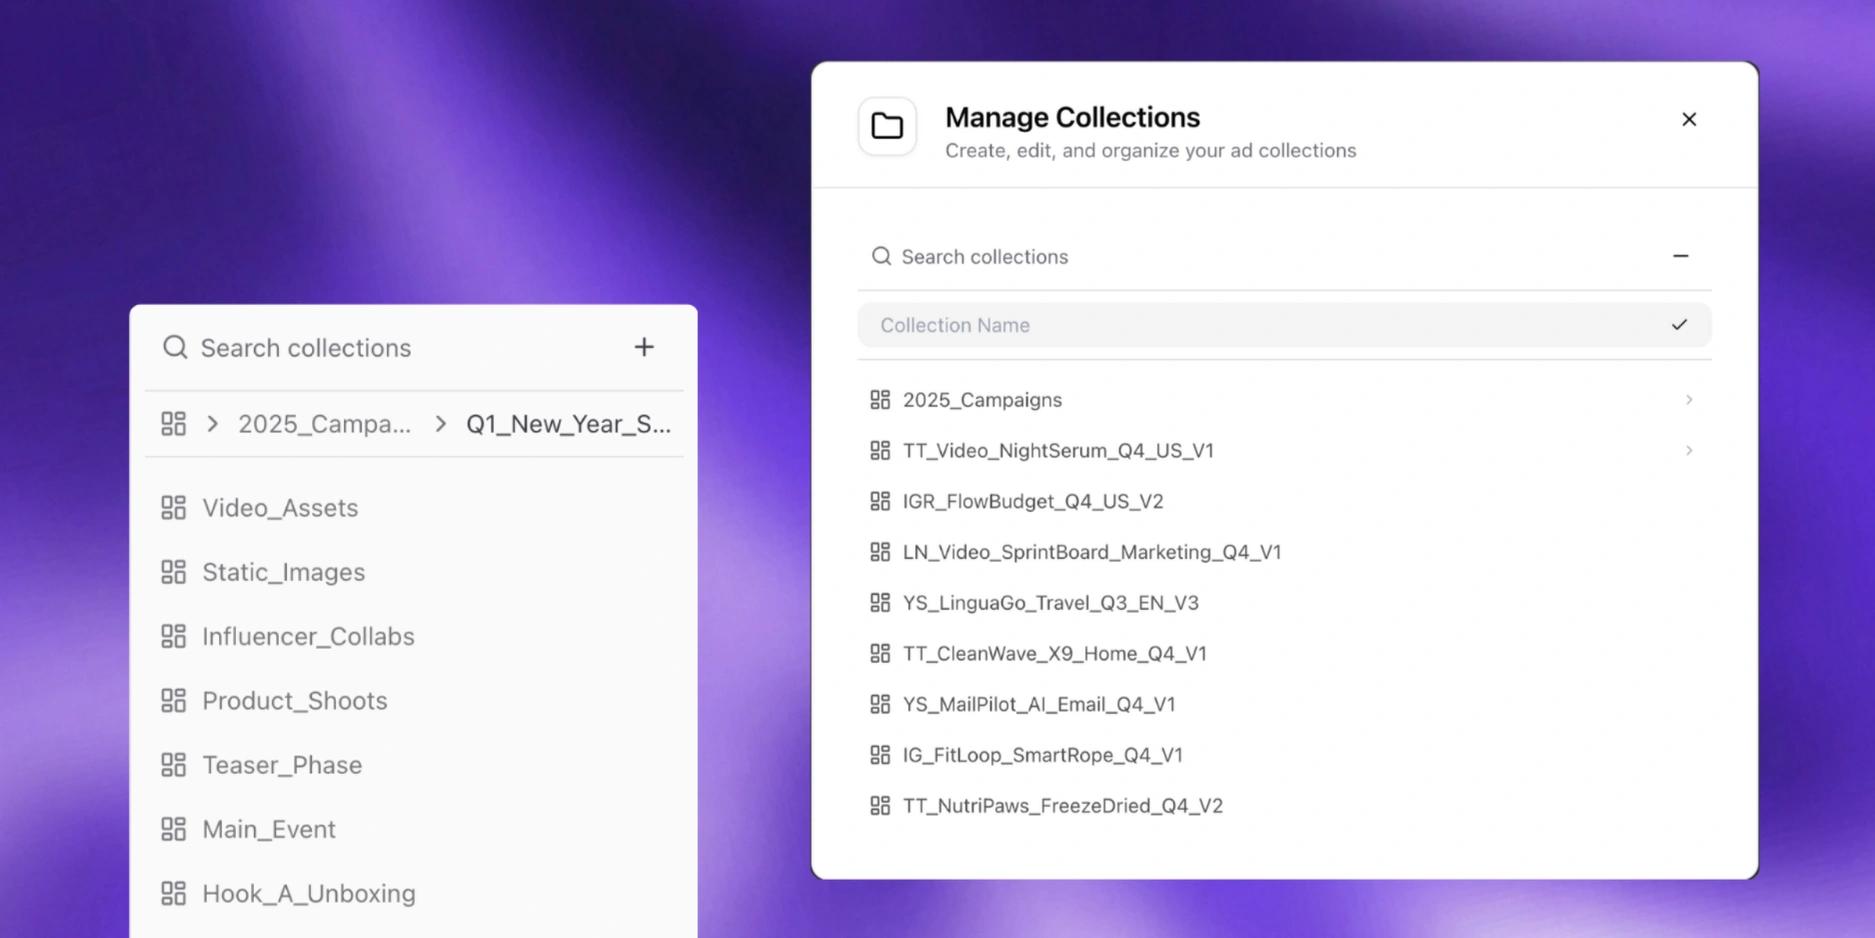Click the minus toggle beside Search collections
1875x938 pixels.
(x=1681, y=256)
